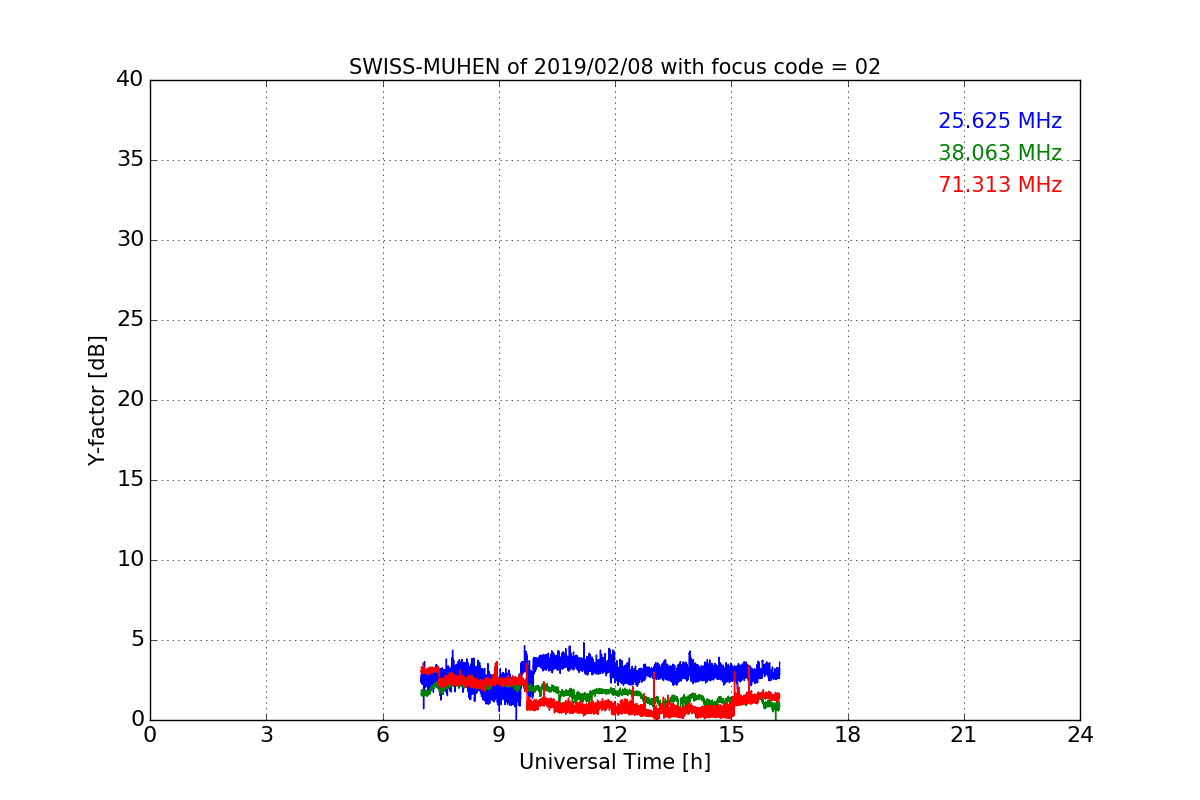Click the x-axis tick label 12
The width and height of the screenshot is (1200, 800).
(615, 735)
